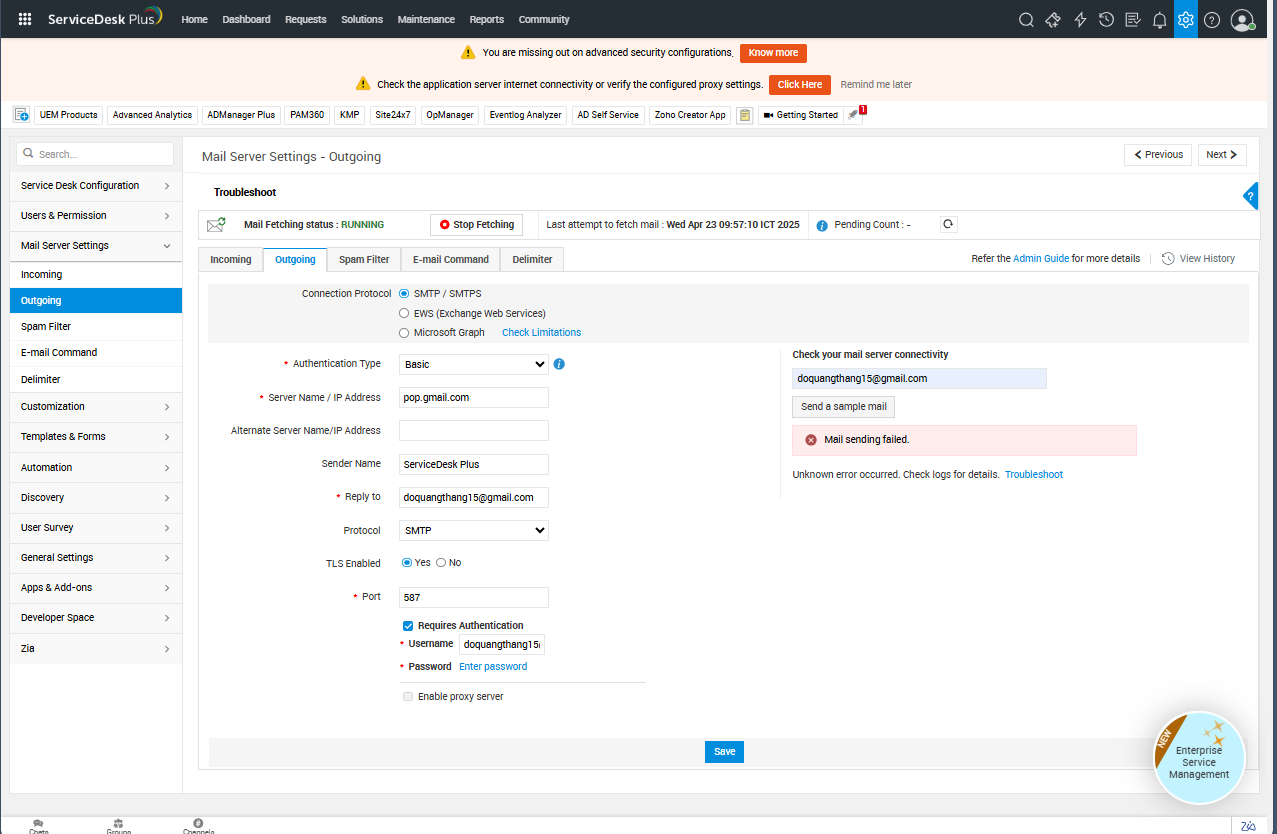Viewport: 1277px width, 834px height.
Task: Select SMTP / SMTPS connection protocol
Action: (404, 294)
